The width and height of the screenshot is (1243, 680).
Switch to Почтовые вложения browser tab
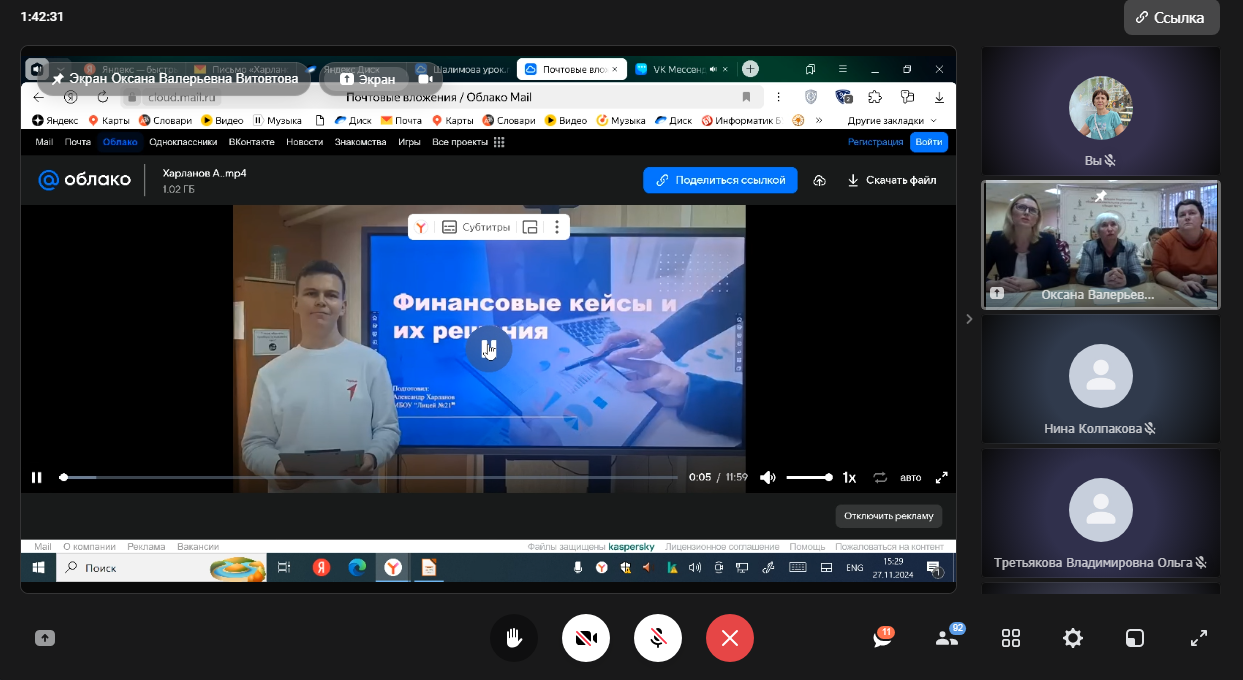(572, 69)
